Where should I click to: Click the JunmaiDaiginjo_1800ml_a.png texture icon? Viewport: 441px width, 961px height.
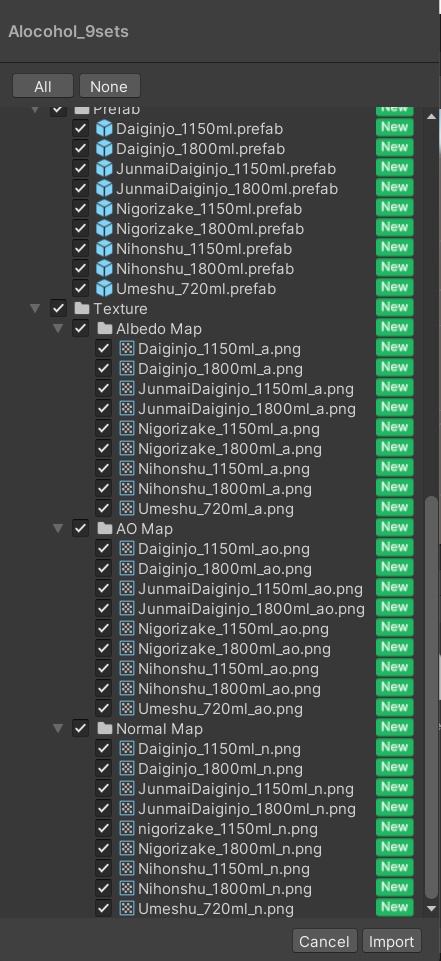126,409
